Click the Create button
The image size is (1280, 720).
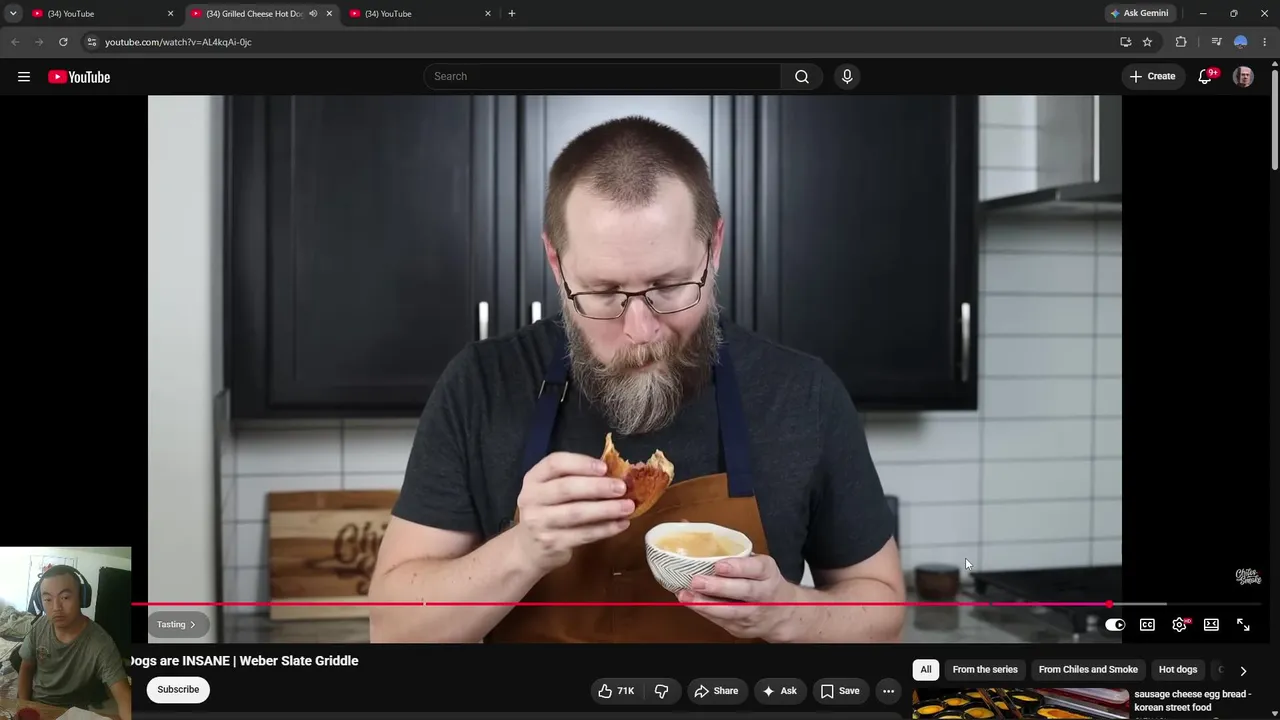point(1153,77)
